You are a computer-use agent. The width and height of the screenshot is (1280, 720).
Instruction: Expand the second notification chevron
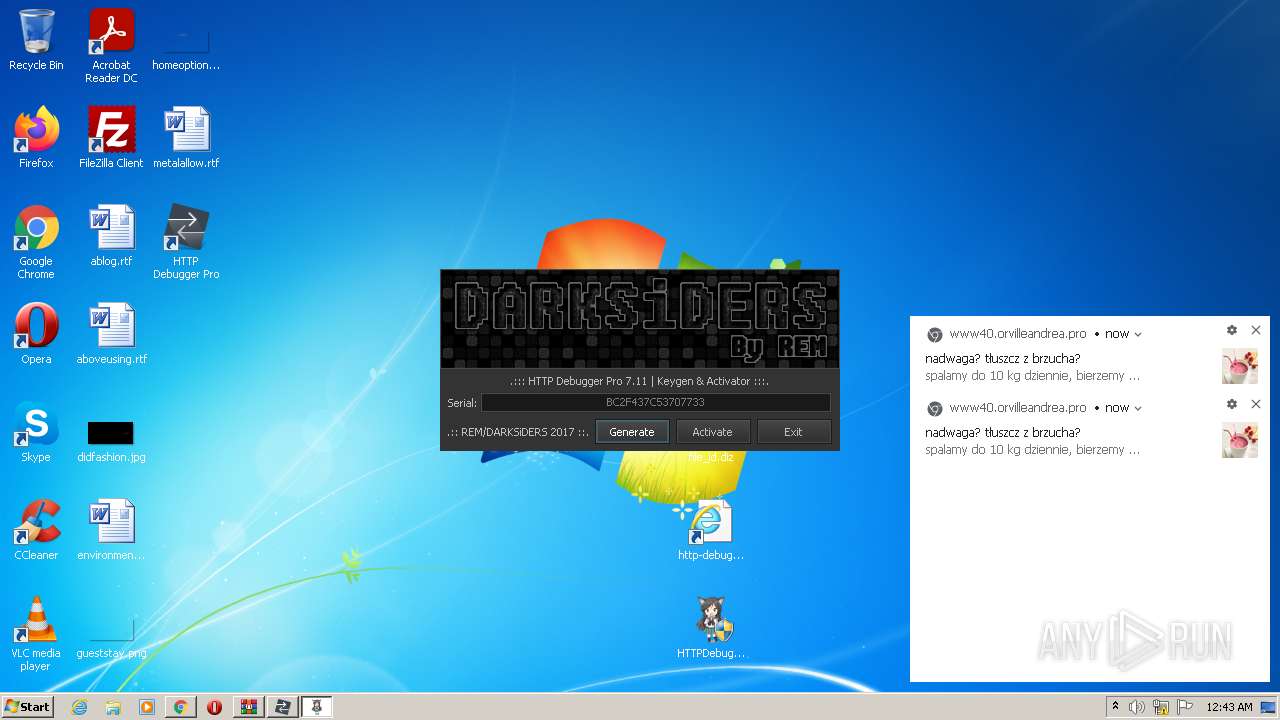[1138, 409]
